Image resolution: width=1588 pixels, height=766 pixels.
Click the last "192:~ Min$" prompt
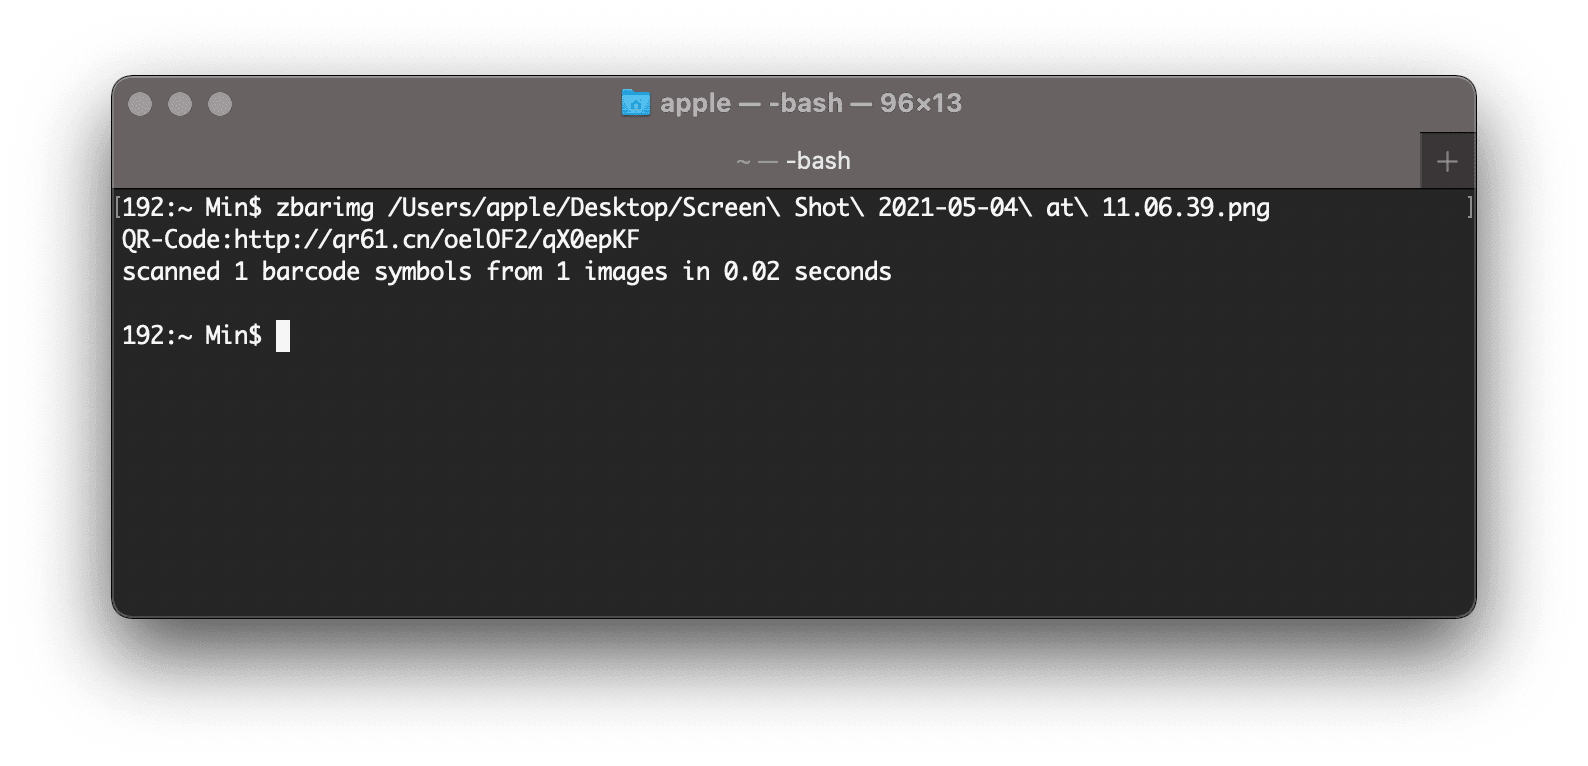pos(192,336)
